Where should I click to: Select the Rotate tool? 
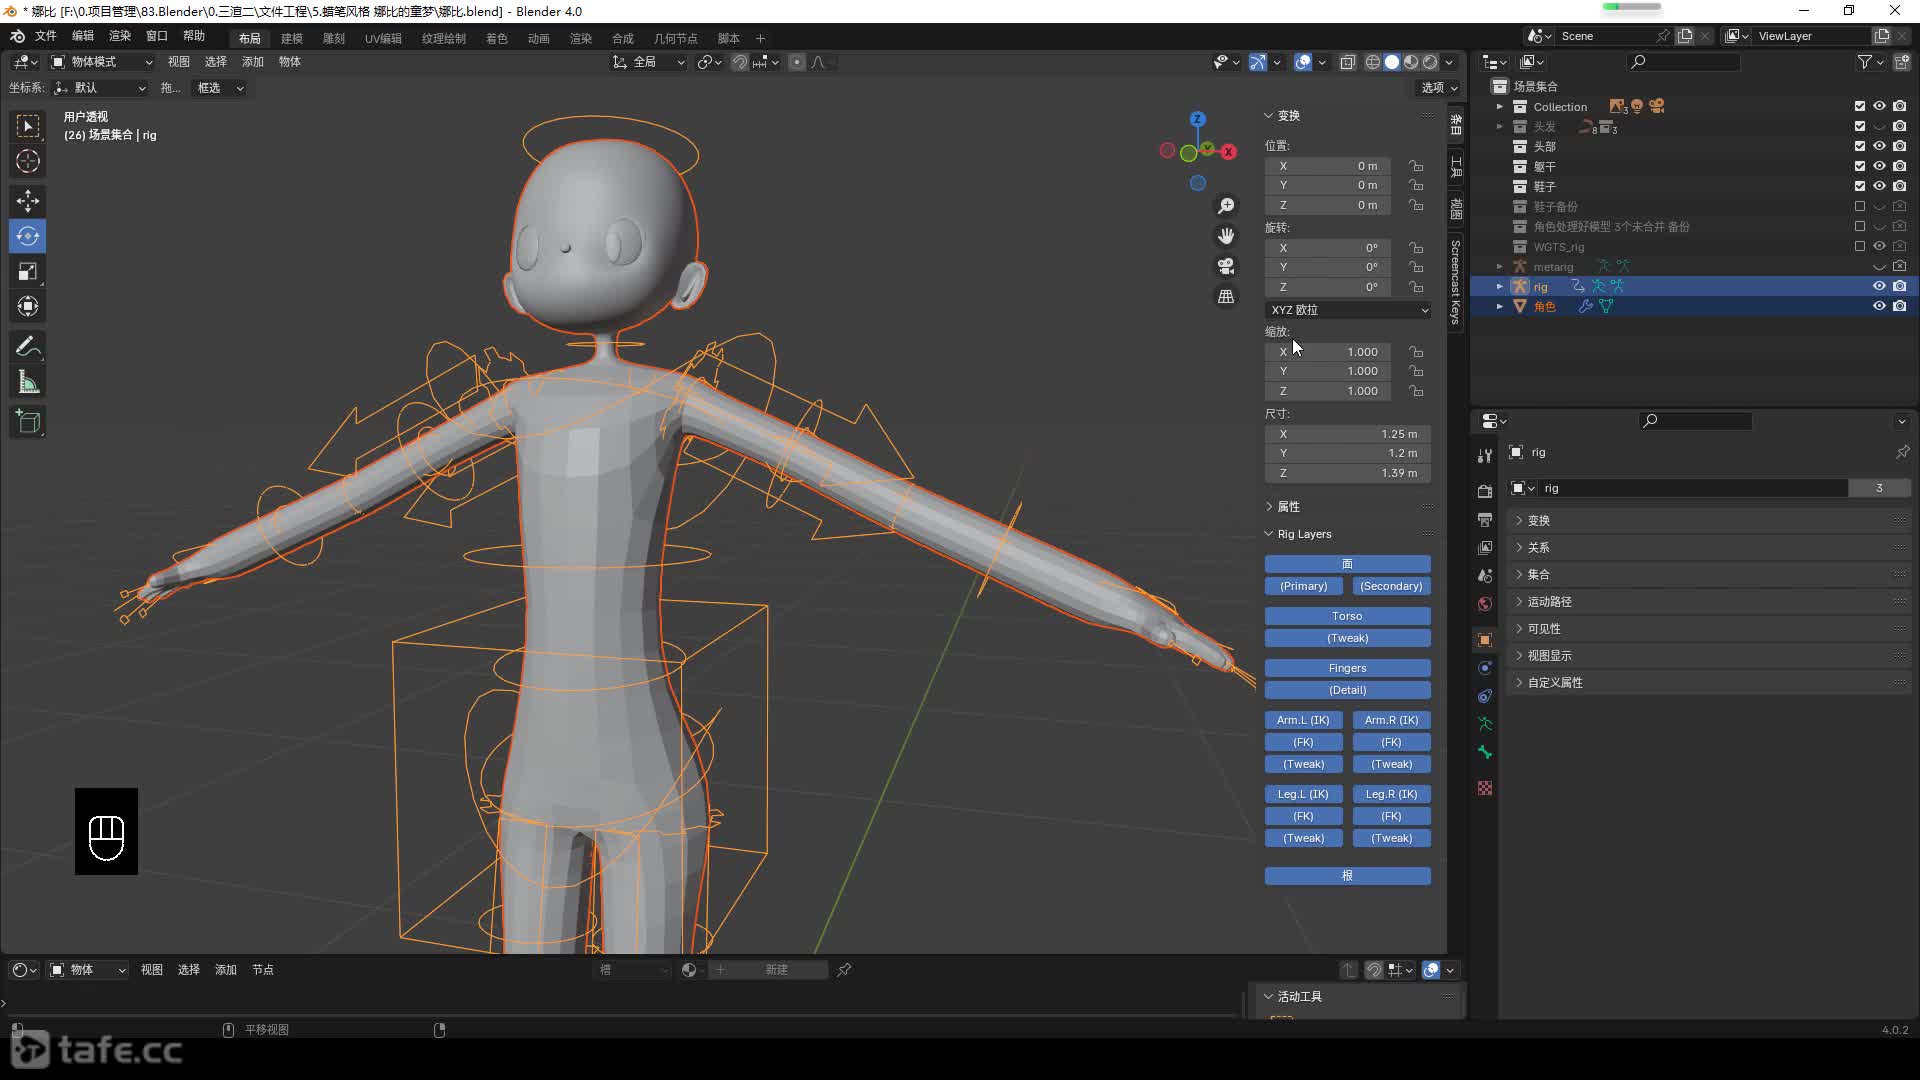[28, 236]
